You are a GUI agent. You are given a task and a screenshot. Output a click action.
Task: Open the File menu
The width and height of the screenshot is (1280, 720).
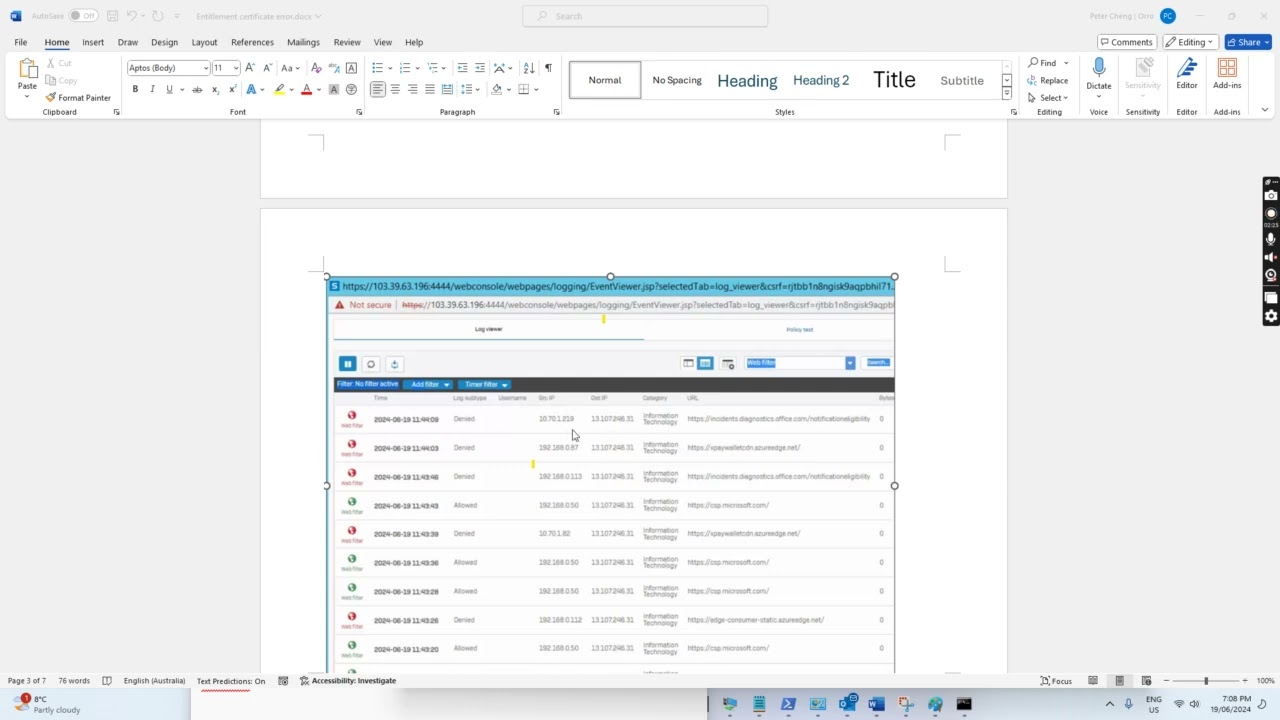(20, 42)
